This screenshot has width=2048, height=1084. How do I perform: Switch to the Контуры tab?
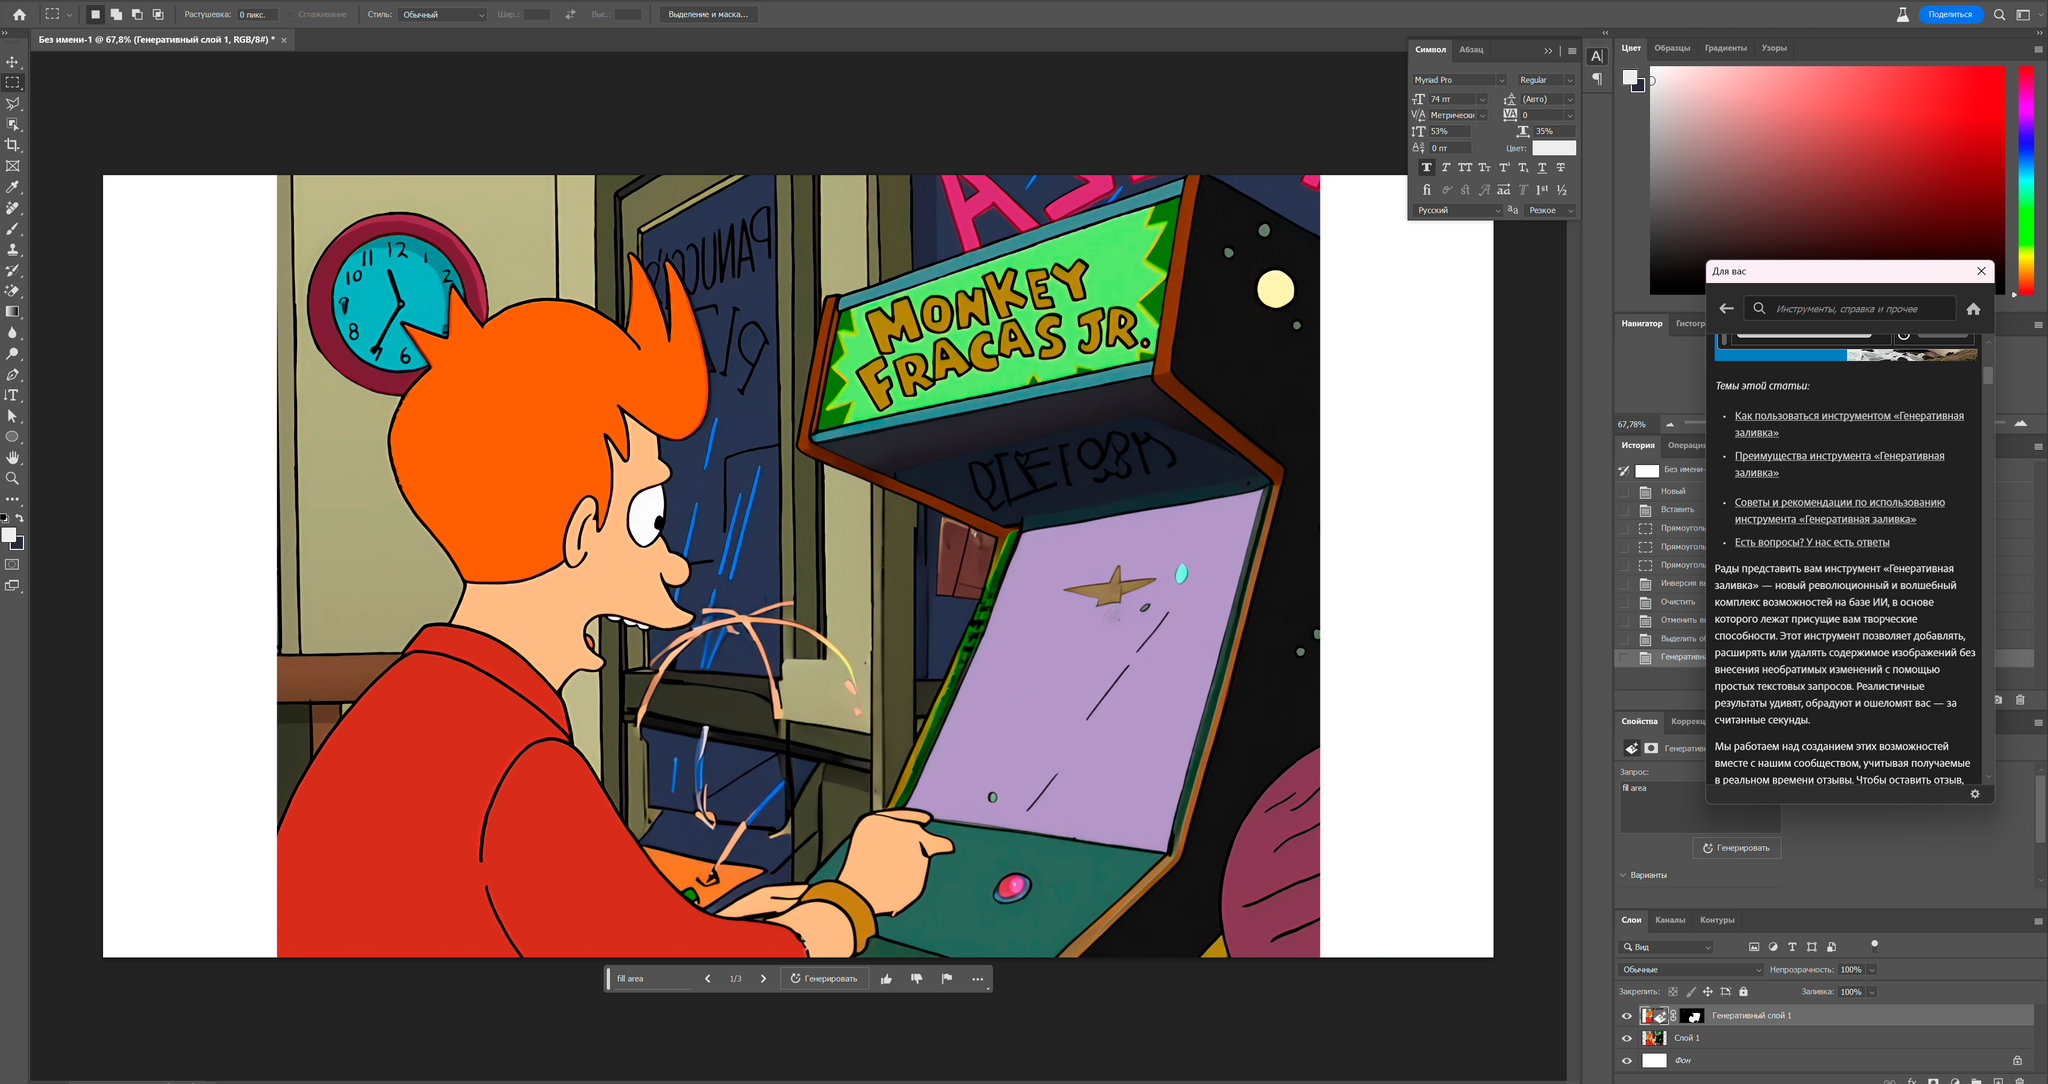coord(1717,920)
